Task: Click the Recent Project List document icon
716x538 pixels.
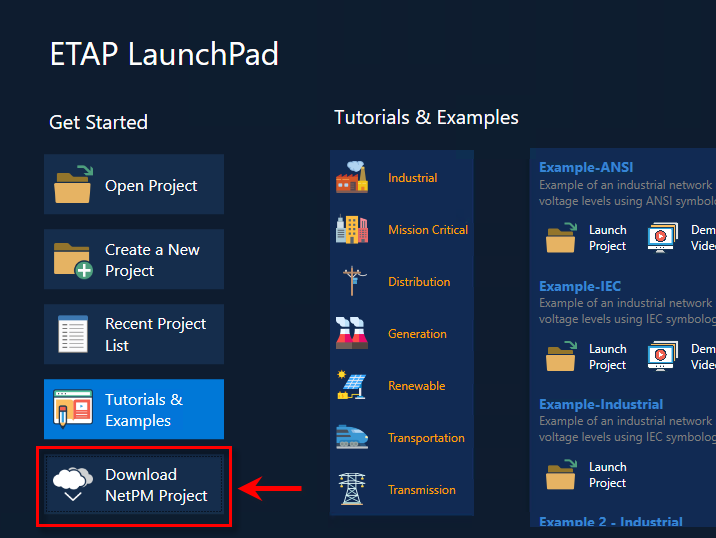Action: click(x=73, y=334)
